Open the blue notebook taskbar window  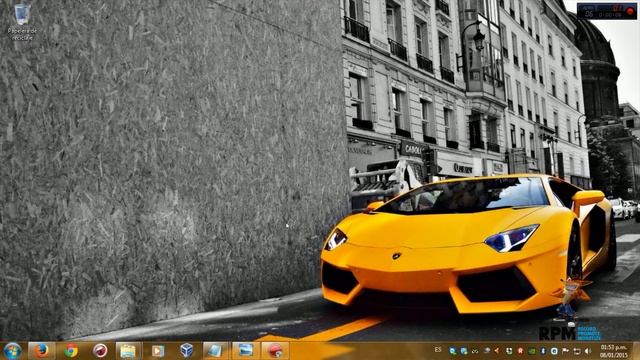(x=216, y=351)
